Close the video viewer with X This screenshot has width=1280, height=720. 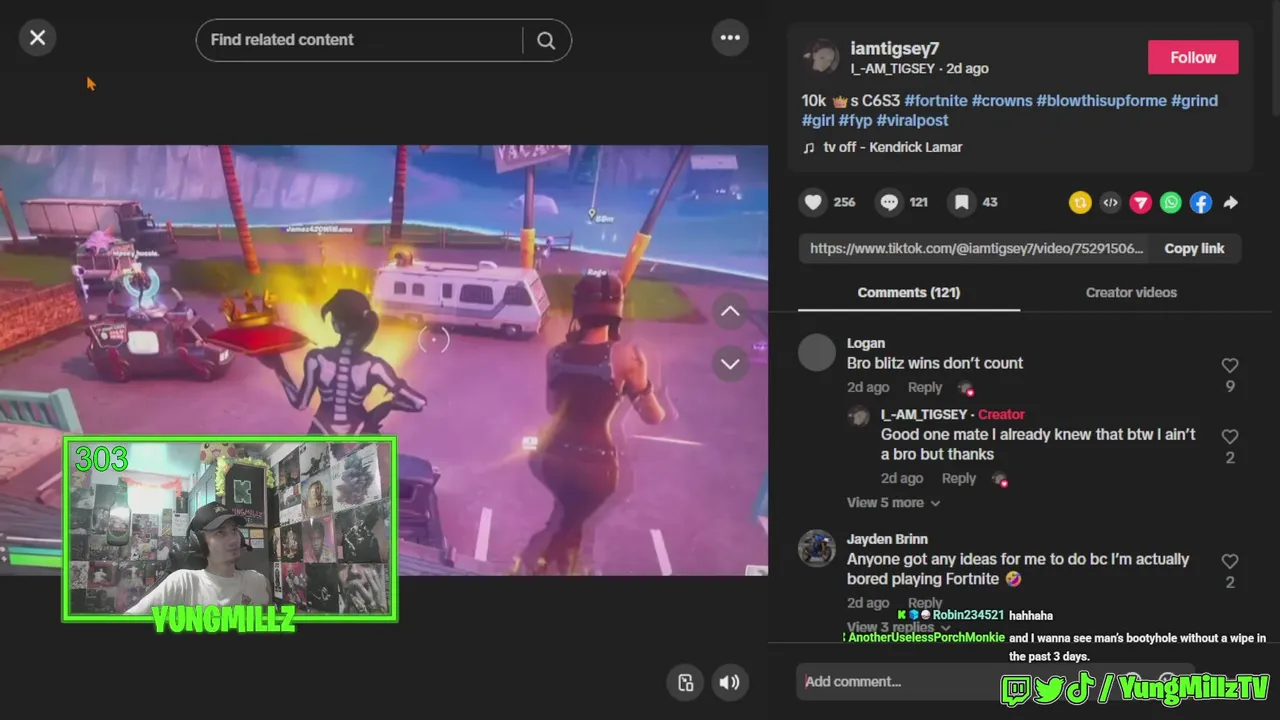coord(37,38)
